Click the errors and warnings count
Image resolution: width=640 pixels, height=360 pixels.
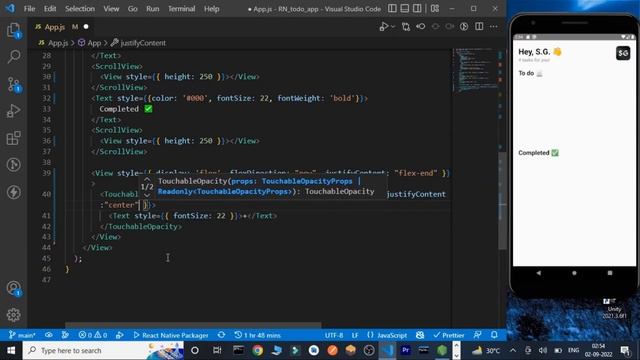[x=93, y=335]
